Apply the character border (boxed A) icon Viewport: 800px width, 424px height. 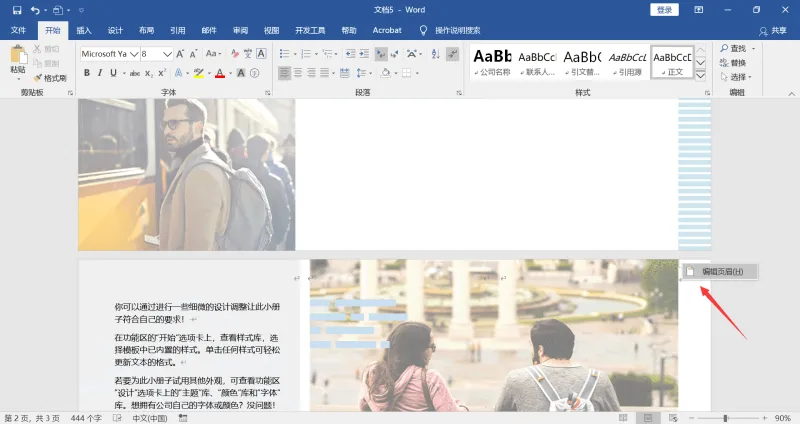tap(261, 54)
